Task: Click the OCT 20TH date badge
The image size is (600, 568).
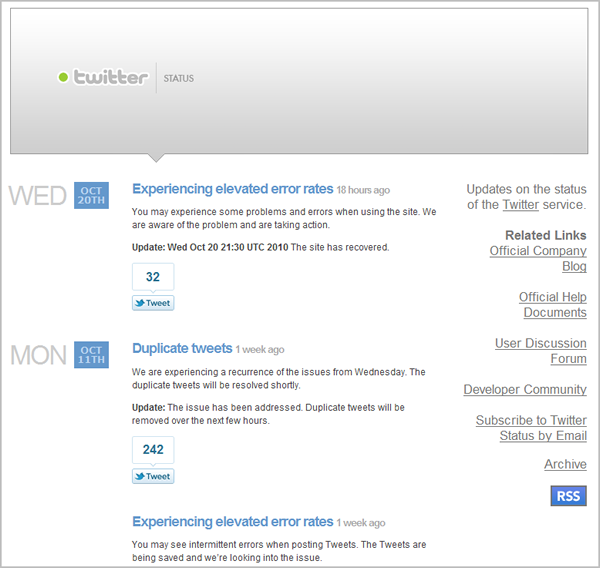Action: click(x=91, y=196)
